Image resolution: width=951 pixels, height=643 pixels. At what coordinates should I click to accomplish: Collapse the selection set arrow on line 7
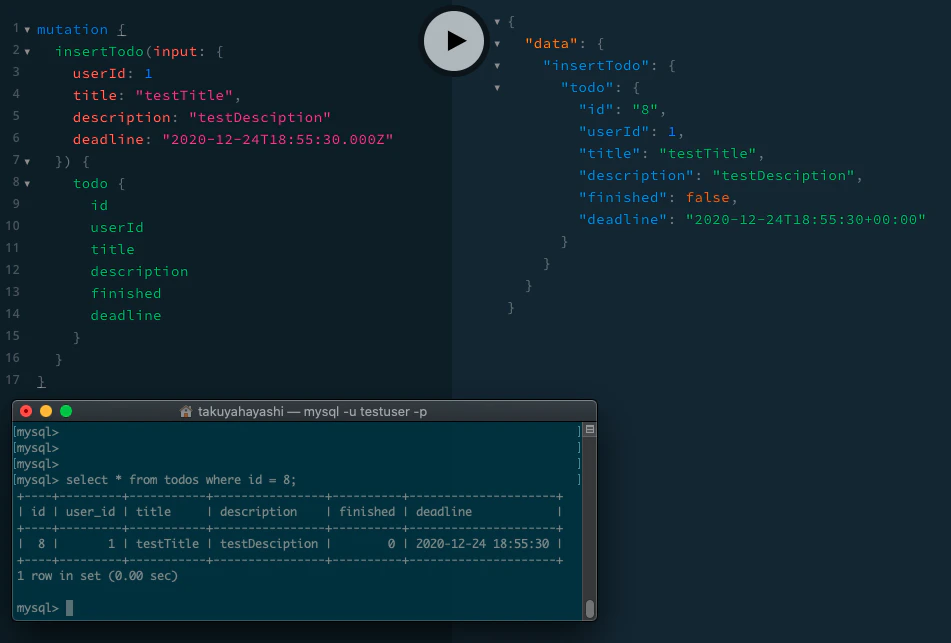click(27, 161)
